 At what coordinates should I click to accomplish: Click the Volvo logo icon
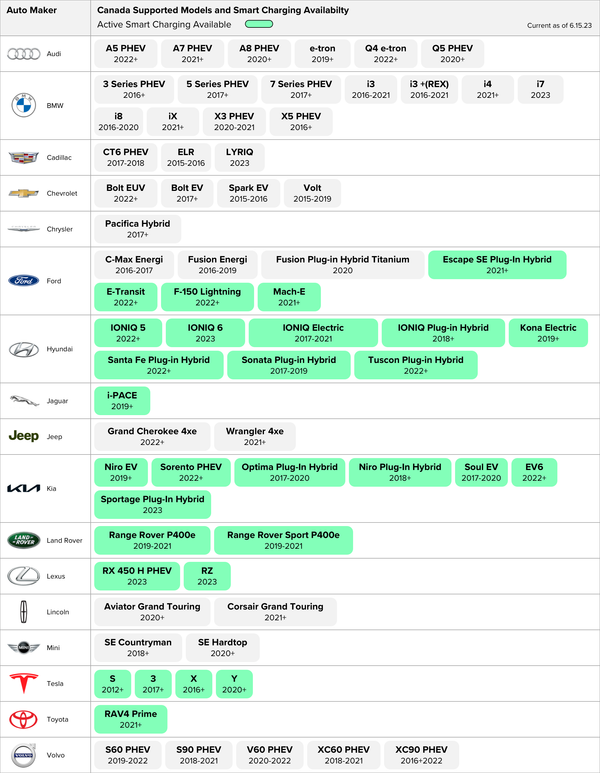coord(23,755)
